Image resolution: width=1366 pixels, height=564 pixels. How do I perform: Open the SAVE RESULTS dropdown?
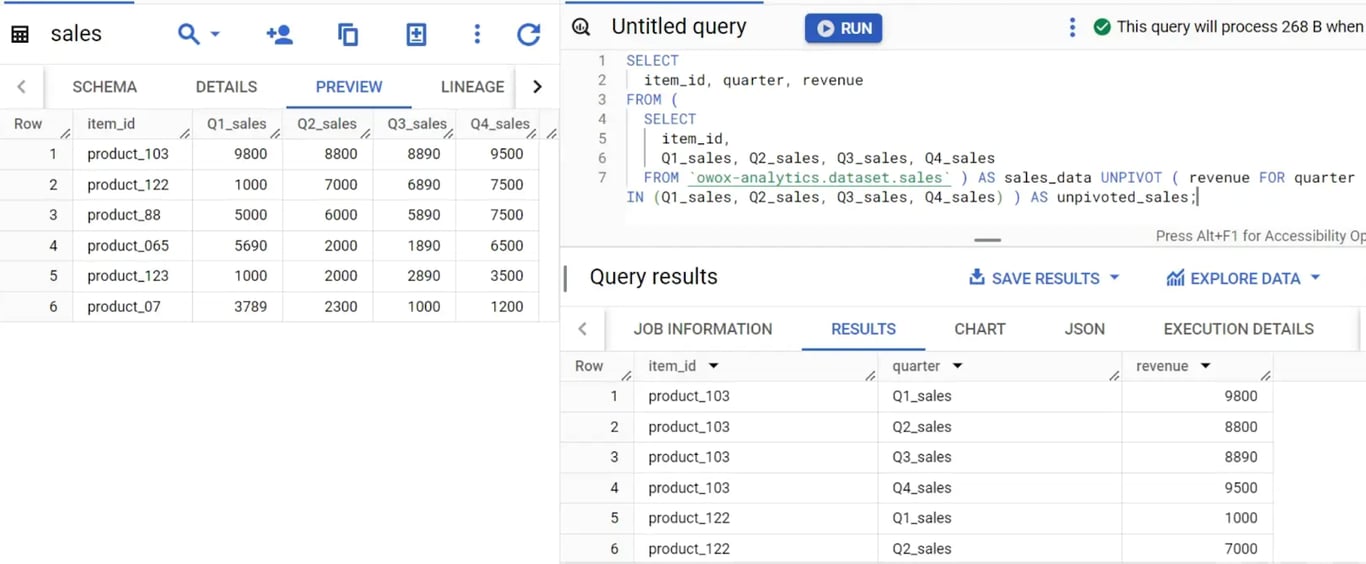click(1044, 278)
